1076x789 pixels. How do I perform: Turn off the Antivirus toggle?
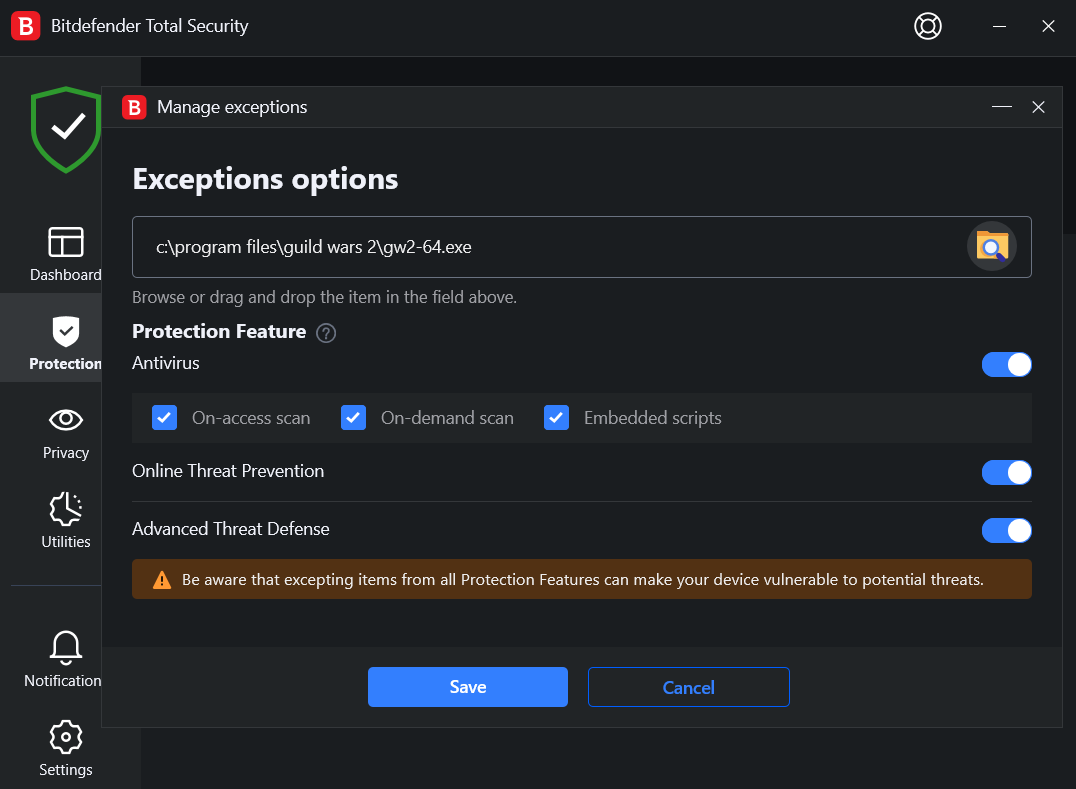(1006, 364)
